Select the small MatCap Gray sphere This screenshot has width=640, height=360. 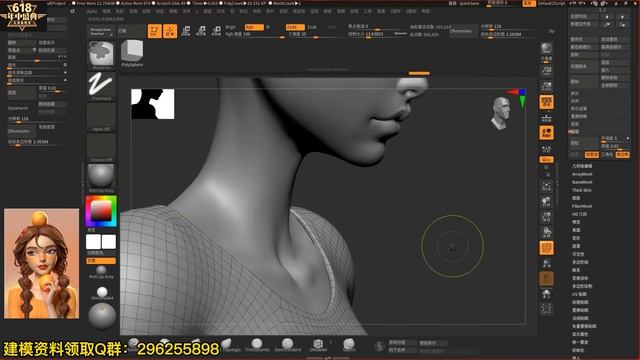[101, 271]
